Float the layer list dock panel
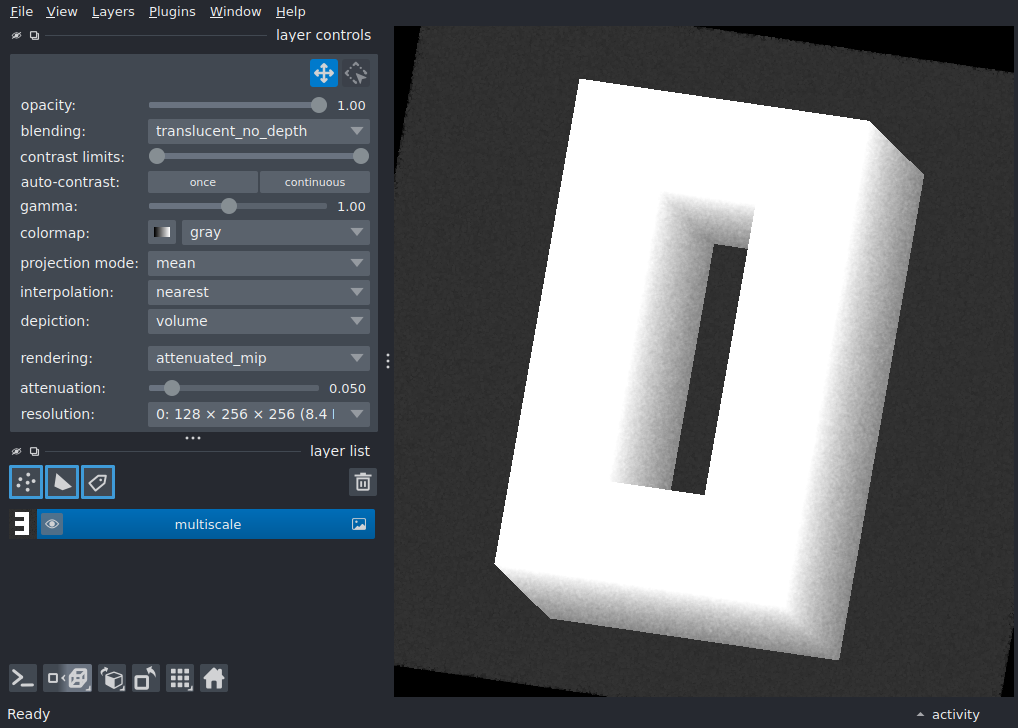This screenshot has width=1018, height=728. coord(34,451)
